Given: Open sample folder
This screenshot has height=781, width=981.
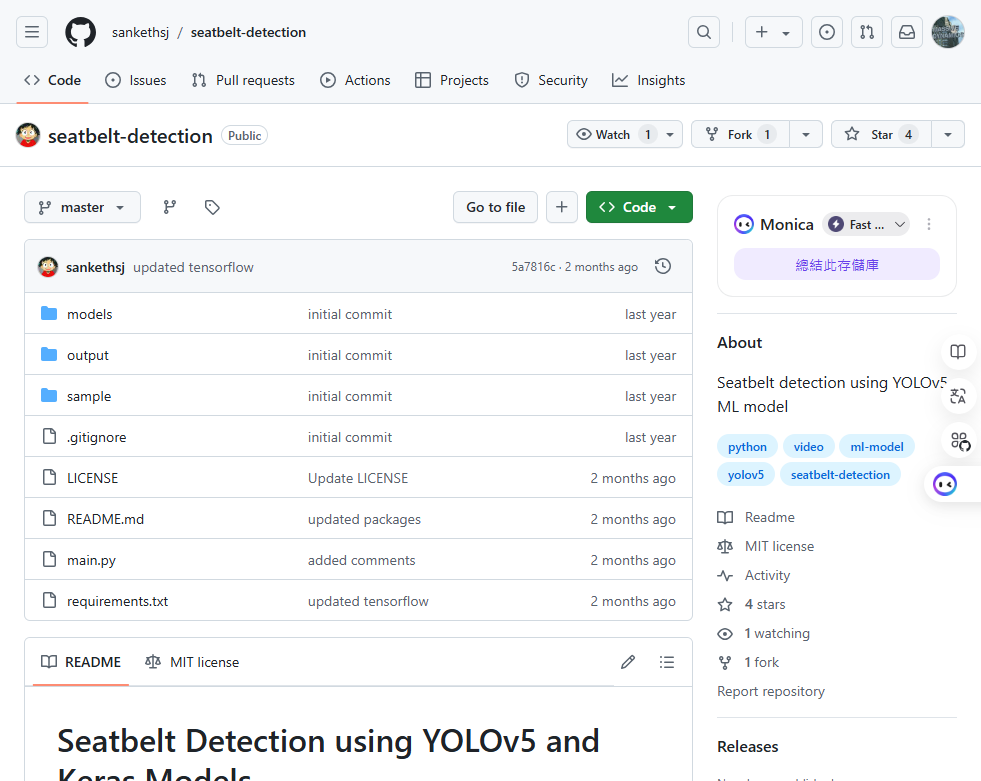Looking at the screenshot, I should [x=89, y=396].
